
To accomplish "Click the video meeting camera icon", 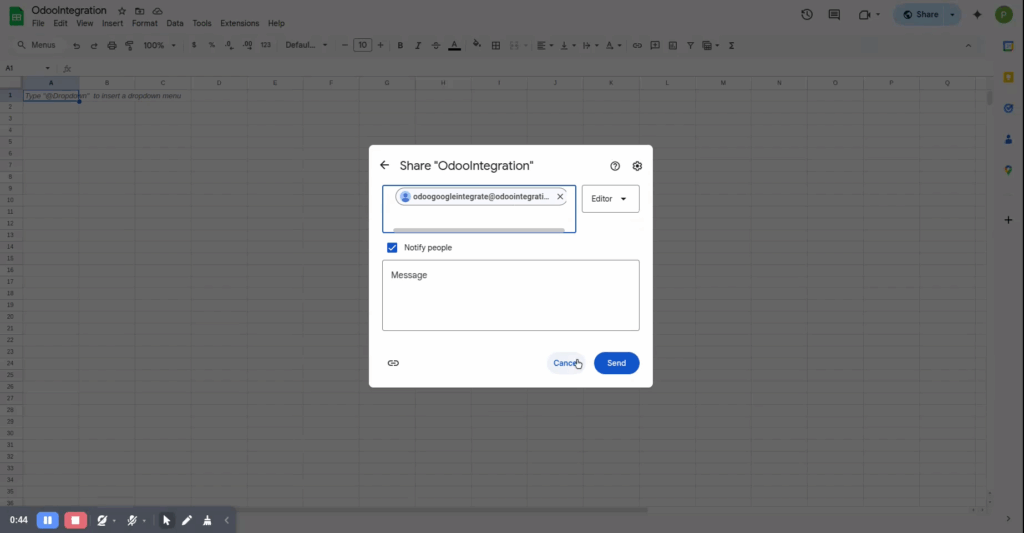I will (865, 14).
